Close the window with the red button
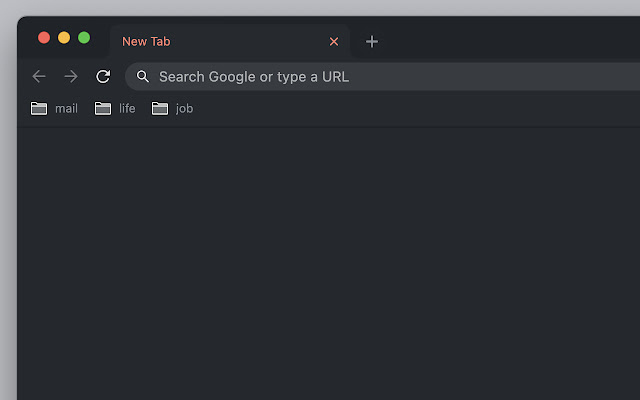This screenshot has width=640, height=400. tap(44, 37)
